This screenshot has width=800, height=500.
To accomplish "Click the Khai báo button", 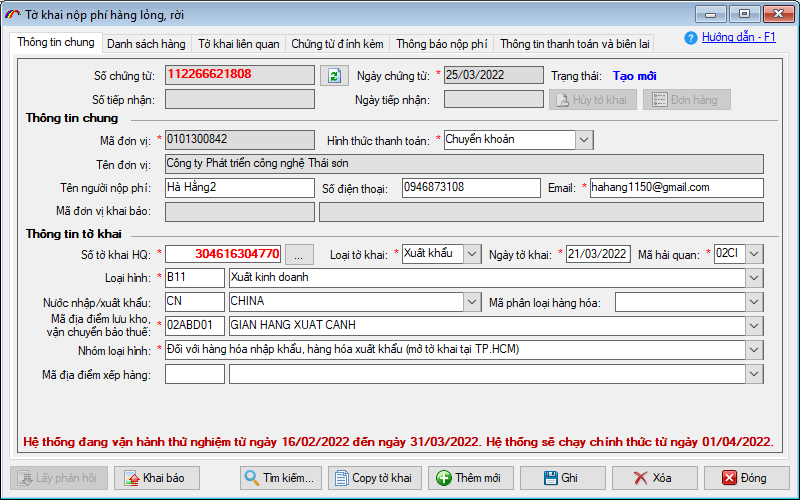I will [x=157, y=478].
